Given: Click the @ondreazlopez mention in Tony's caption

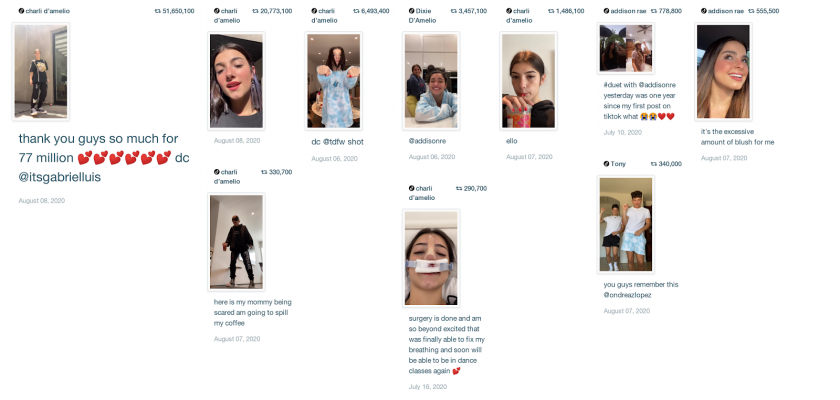Looking at the screenshot, I should click(x=627, y=295).
